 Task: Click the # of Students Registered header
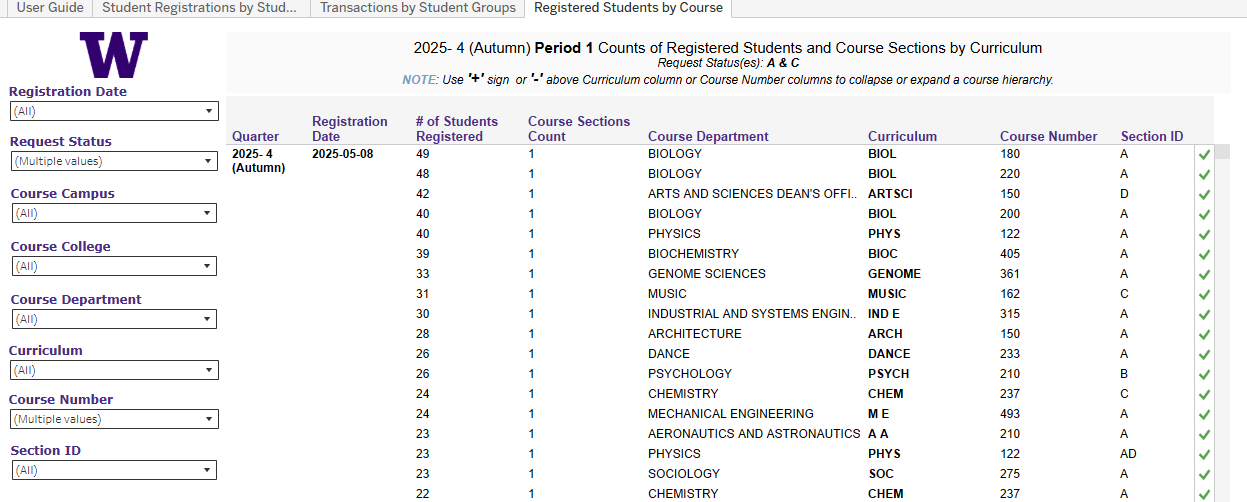456,129
